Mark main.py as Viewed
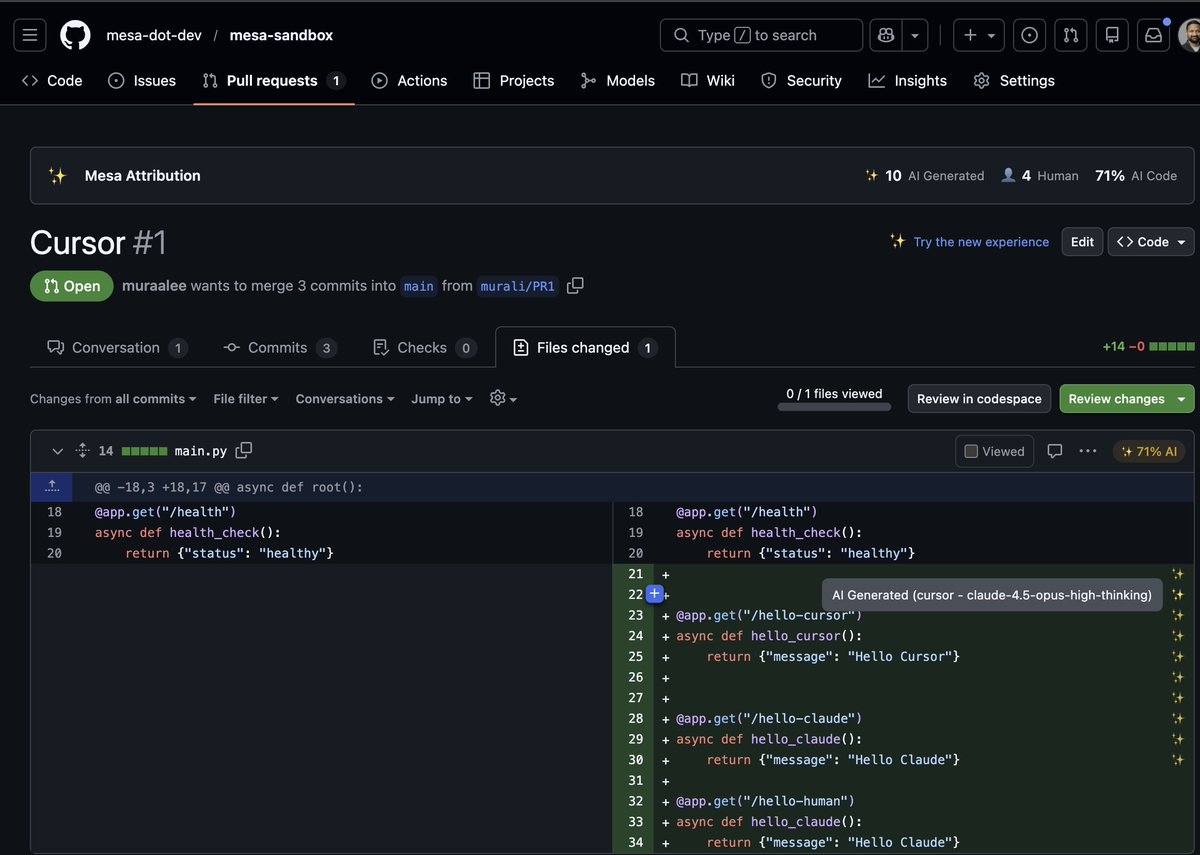This screenshot has height=855, width=1200. point(994,452)
